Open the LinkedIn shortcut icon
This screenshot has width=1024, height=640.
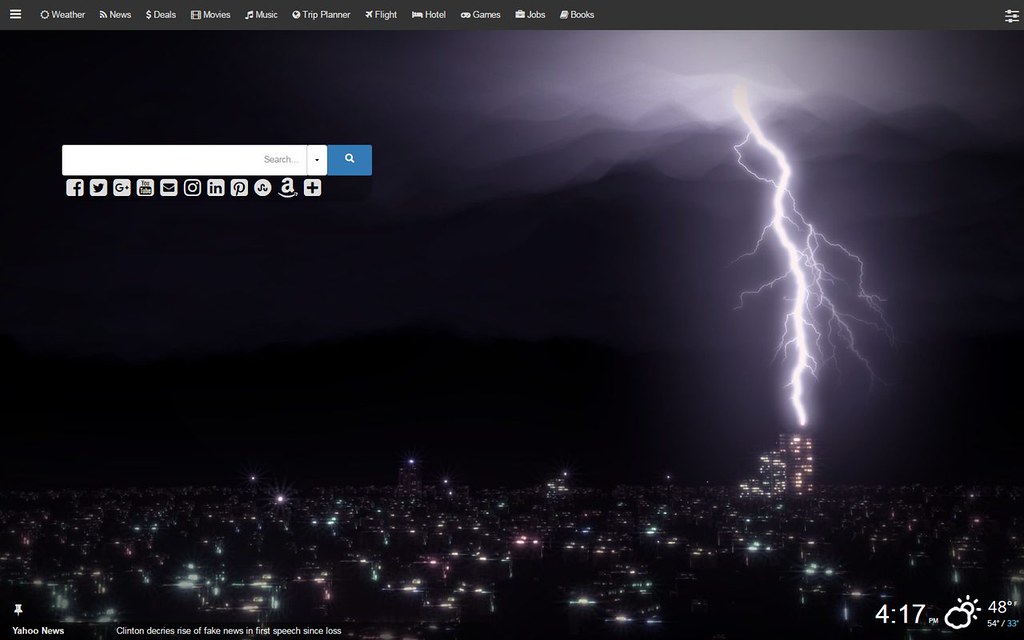216,188
